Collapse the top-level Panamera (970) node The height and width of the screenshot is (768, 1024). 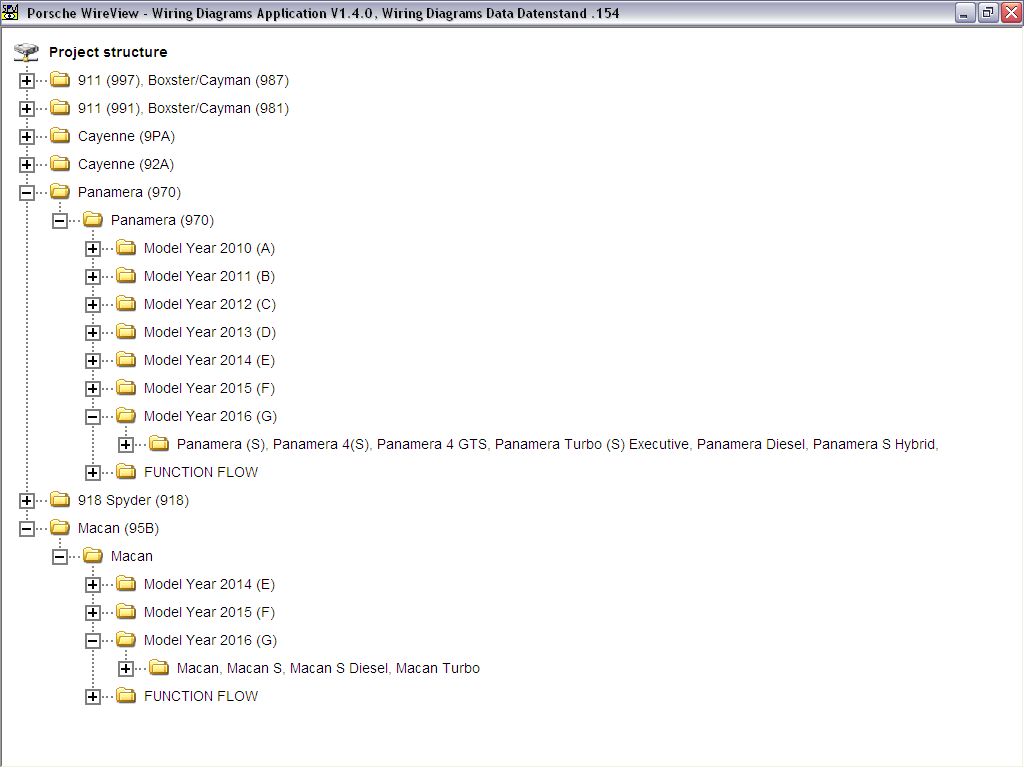(27, 193)
